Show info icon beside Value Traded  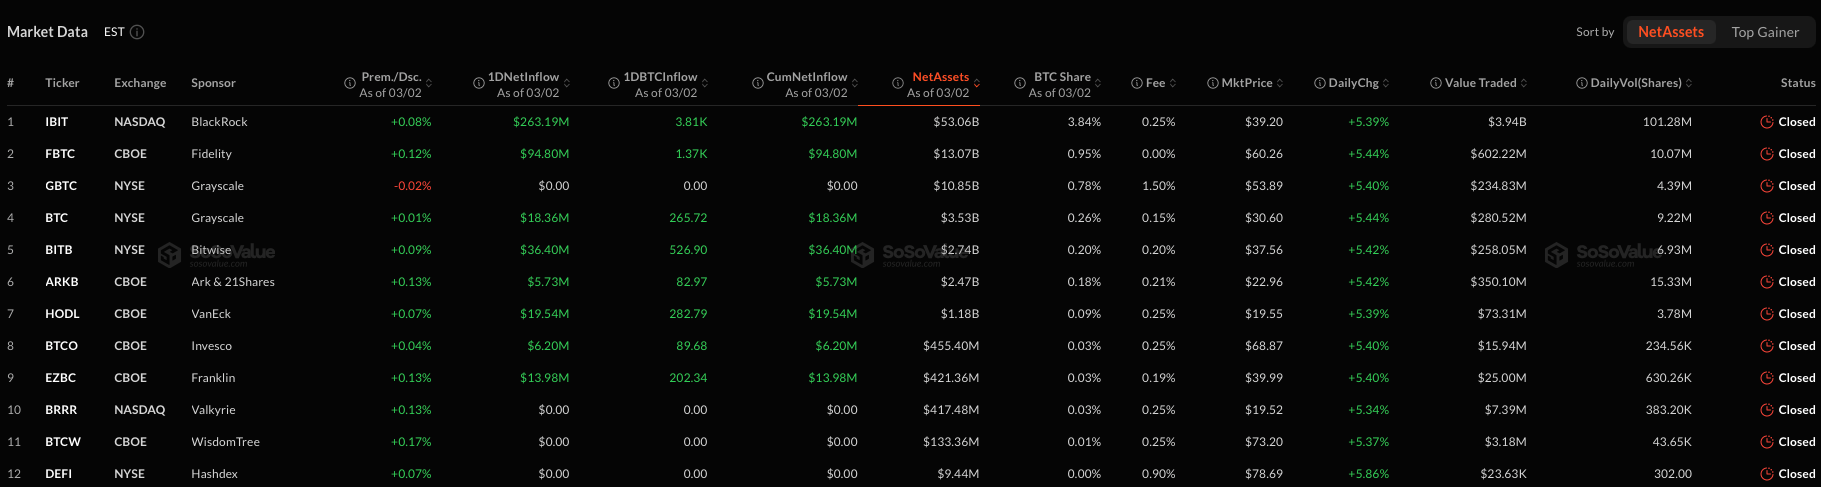(1436, 83)
